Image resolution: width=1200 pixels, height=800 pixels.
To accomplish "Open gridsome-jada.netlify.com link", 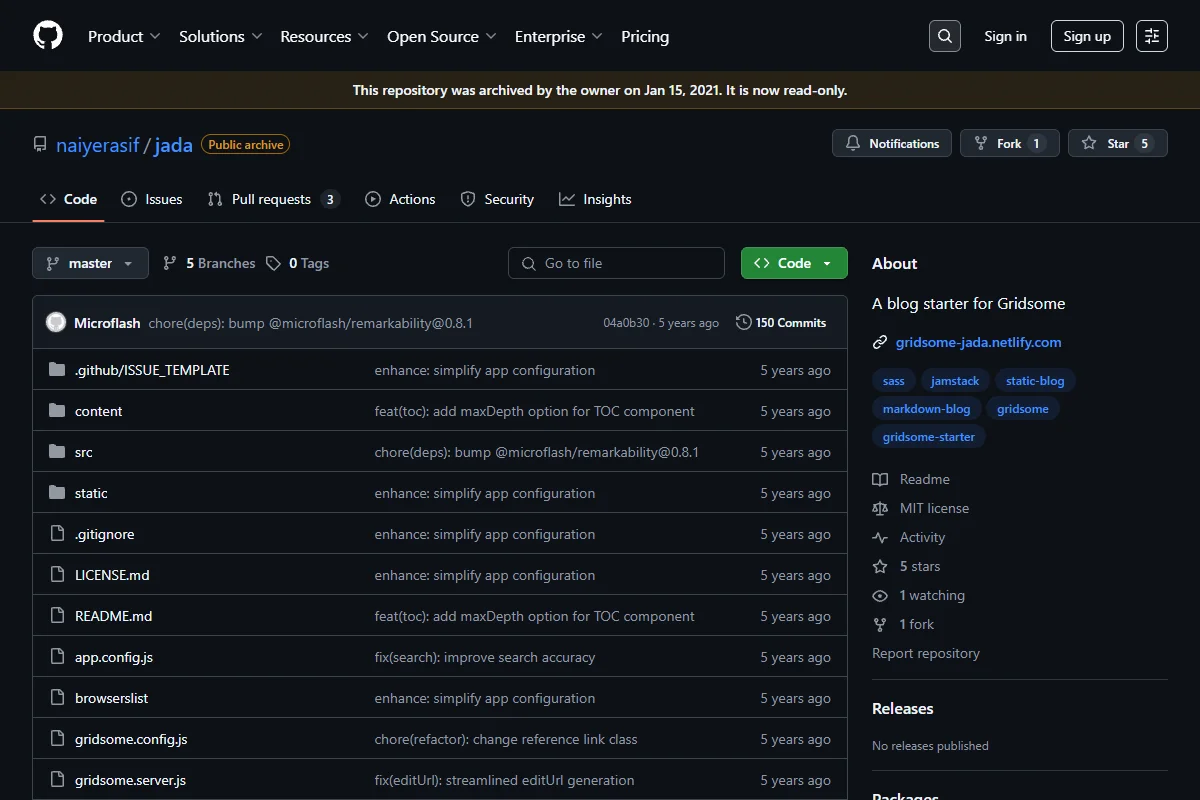I will [979, 342].
